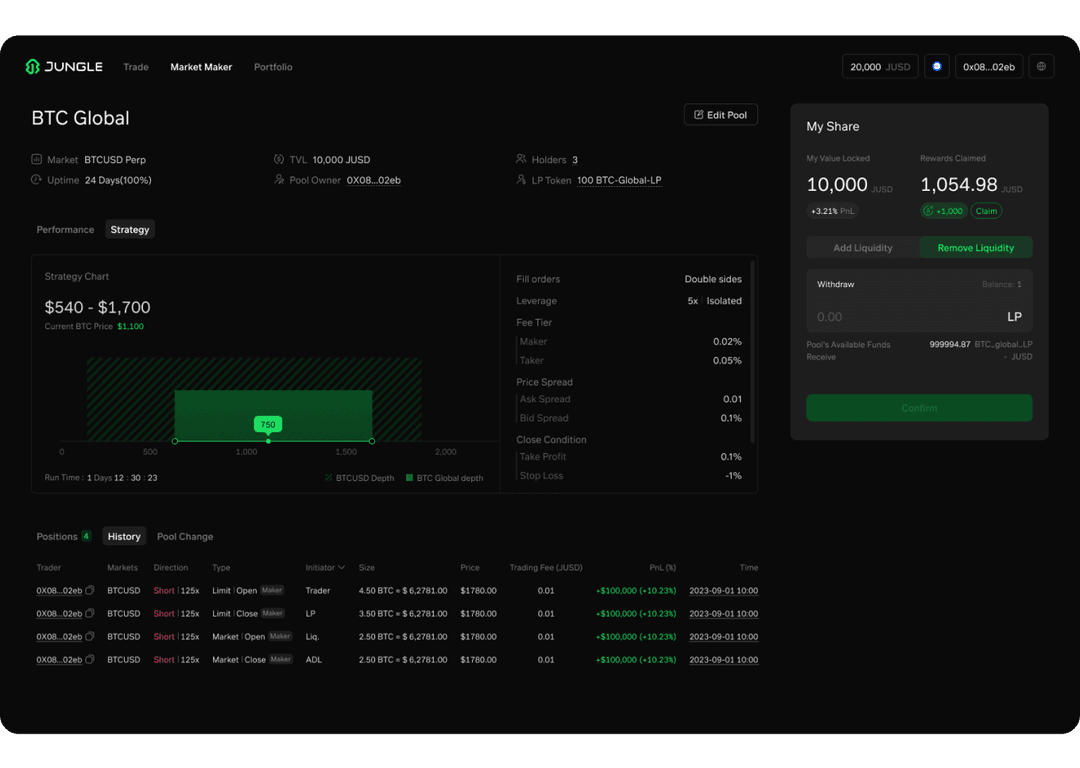This screenshot has width=1080, height=768.
Task: Open the 20,000 JUSD balance box
Action: click(x=879, y=67)
